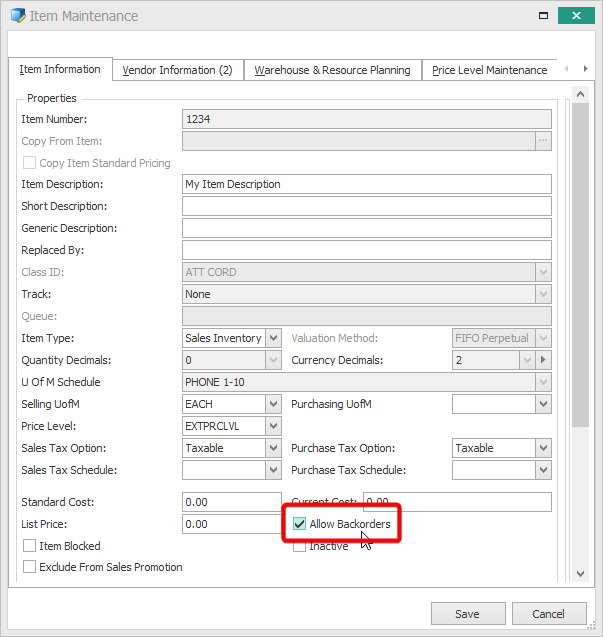Switch to the Vendor Information tab
603x637 pixels.
(x=177, y=70)
